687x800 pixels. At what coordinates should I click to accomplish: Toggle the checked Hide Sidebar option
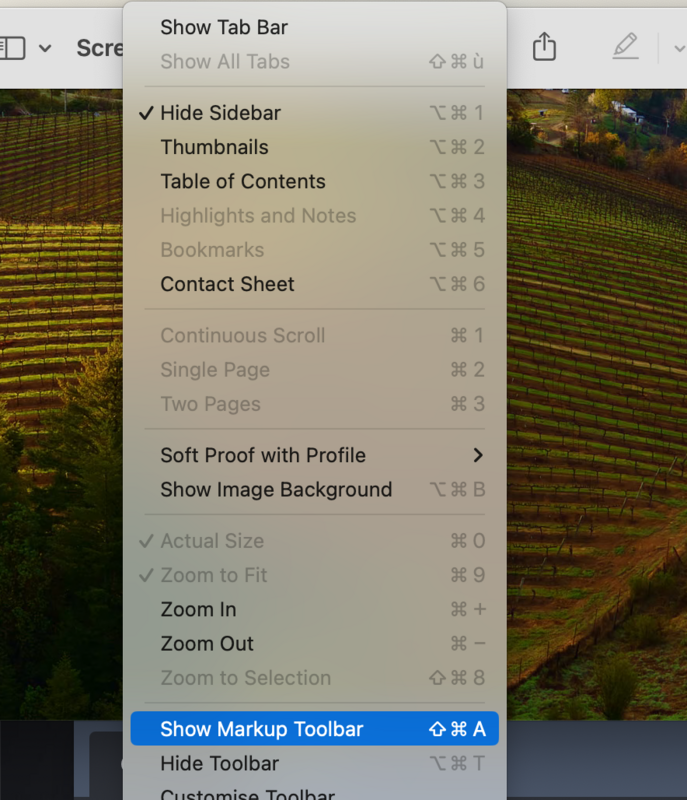coord(220,113)
